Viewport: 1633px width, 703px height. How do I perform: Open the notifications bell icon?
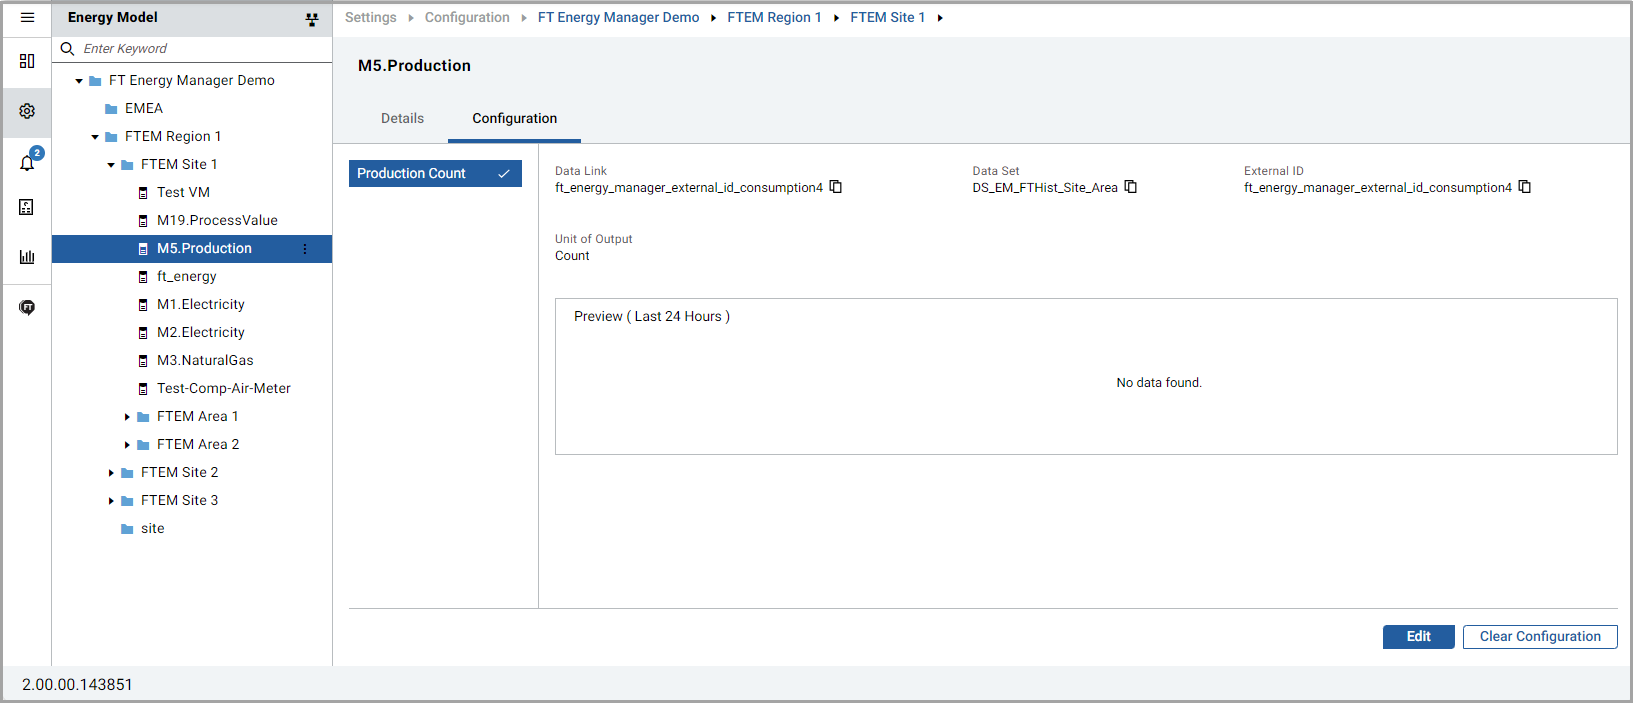[27, 162]
